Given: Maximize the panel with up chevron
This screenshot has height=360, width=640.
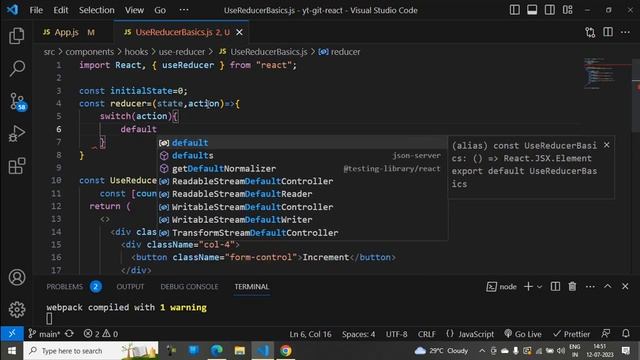Looking at the screenshot, I should (x=608, y=287).
